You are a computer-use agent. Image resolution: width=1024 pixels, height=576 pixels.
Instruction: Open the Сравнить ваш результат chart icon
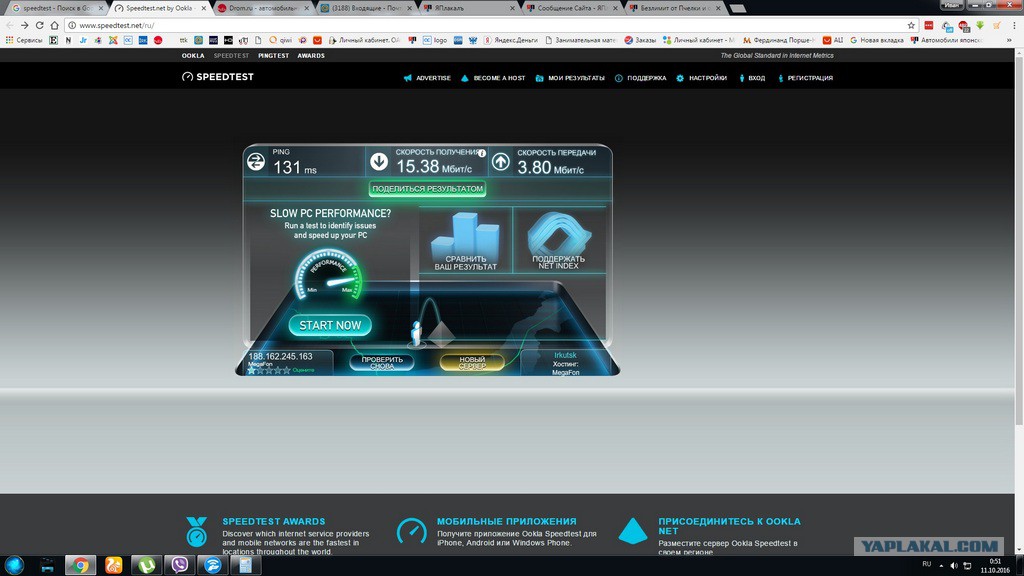466,240
